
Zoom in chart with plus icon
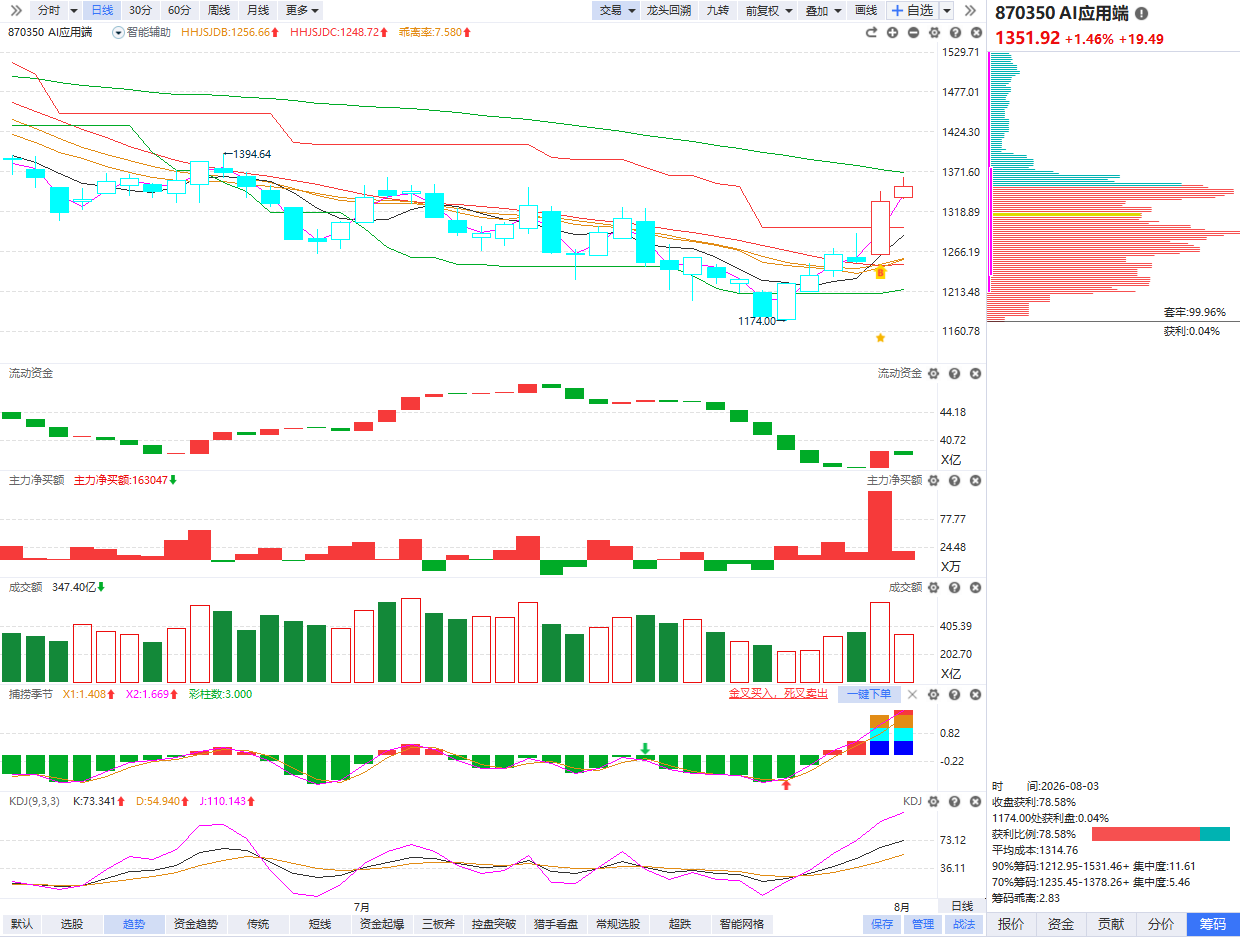(x=892, y=32)
